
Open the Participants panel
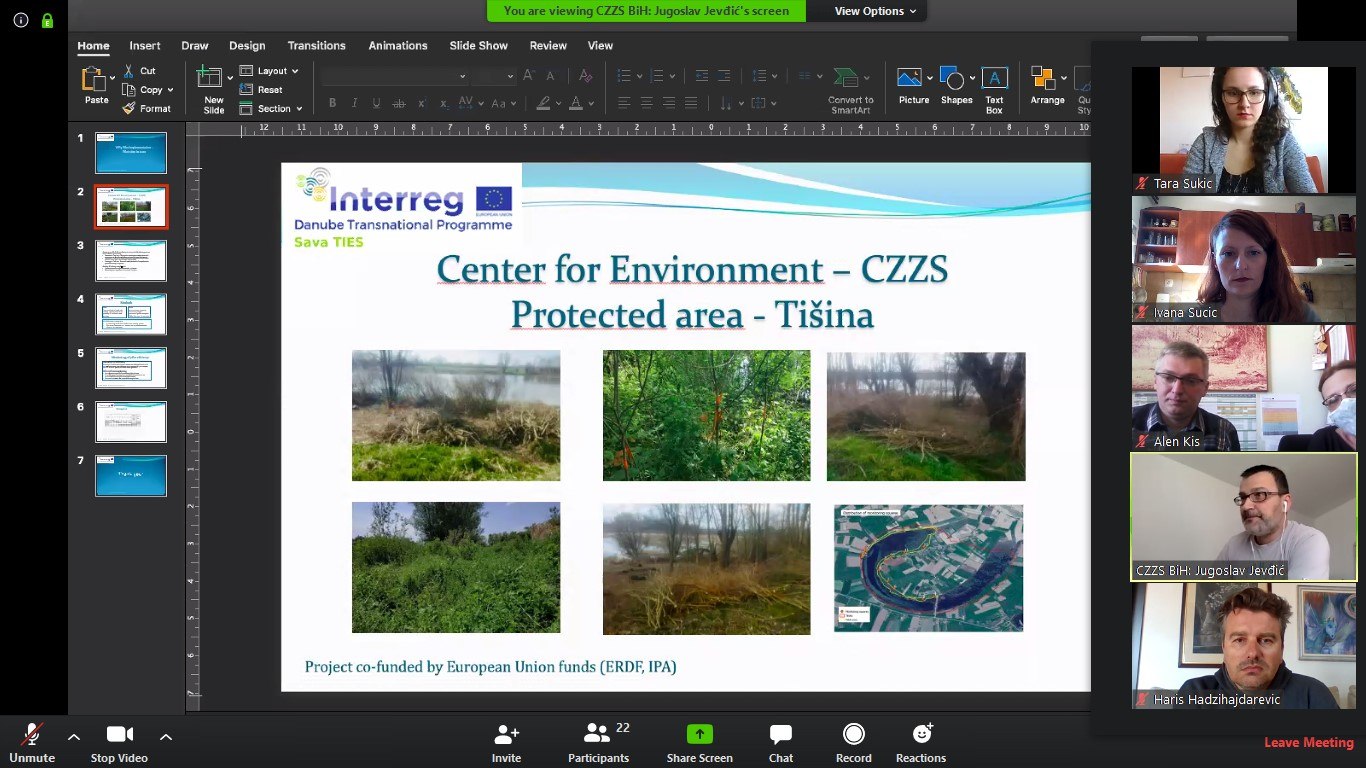tap(597, 735)
